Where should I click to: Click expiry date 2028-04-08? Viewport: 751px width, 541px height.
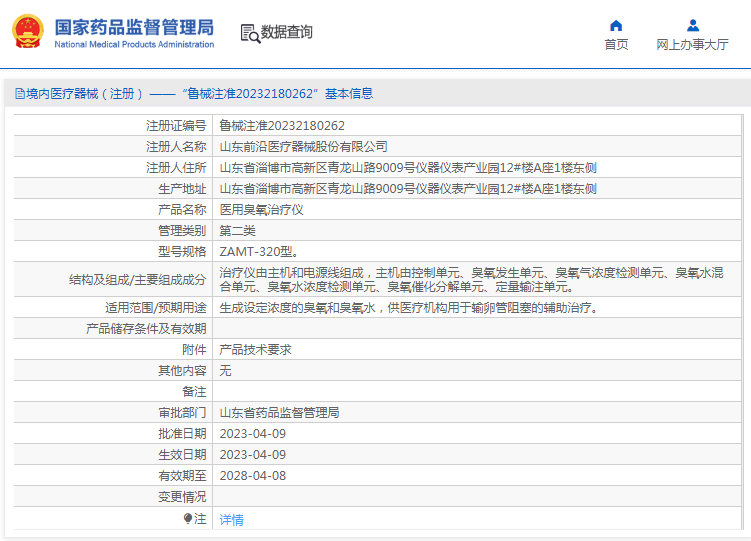pos(252,475)
